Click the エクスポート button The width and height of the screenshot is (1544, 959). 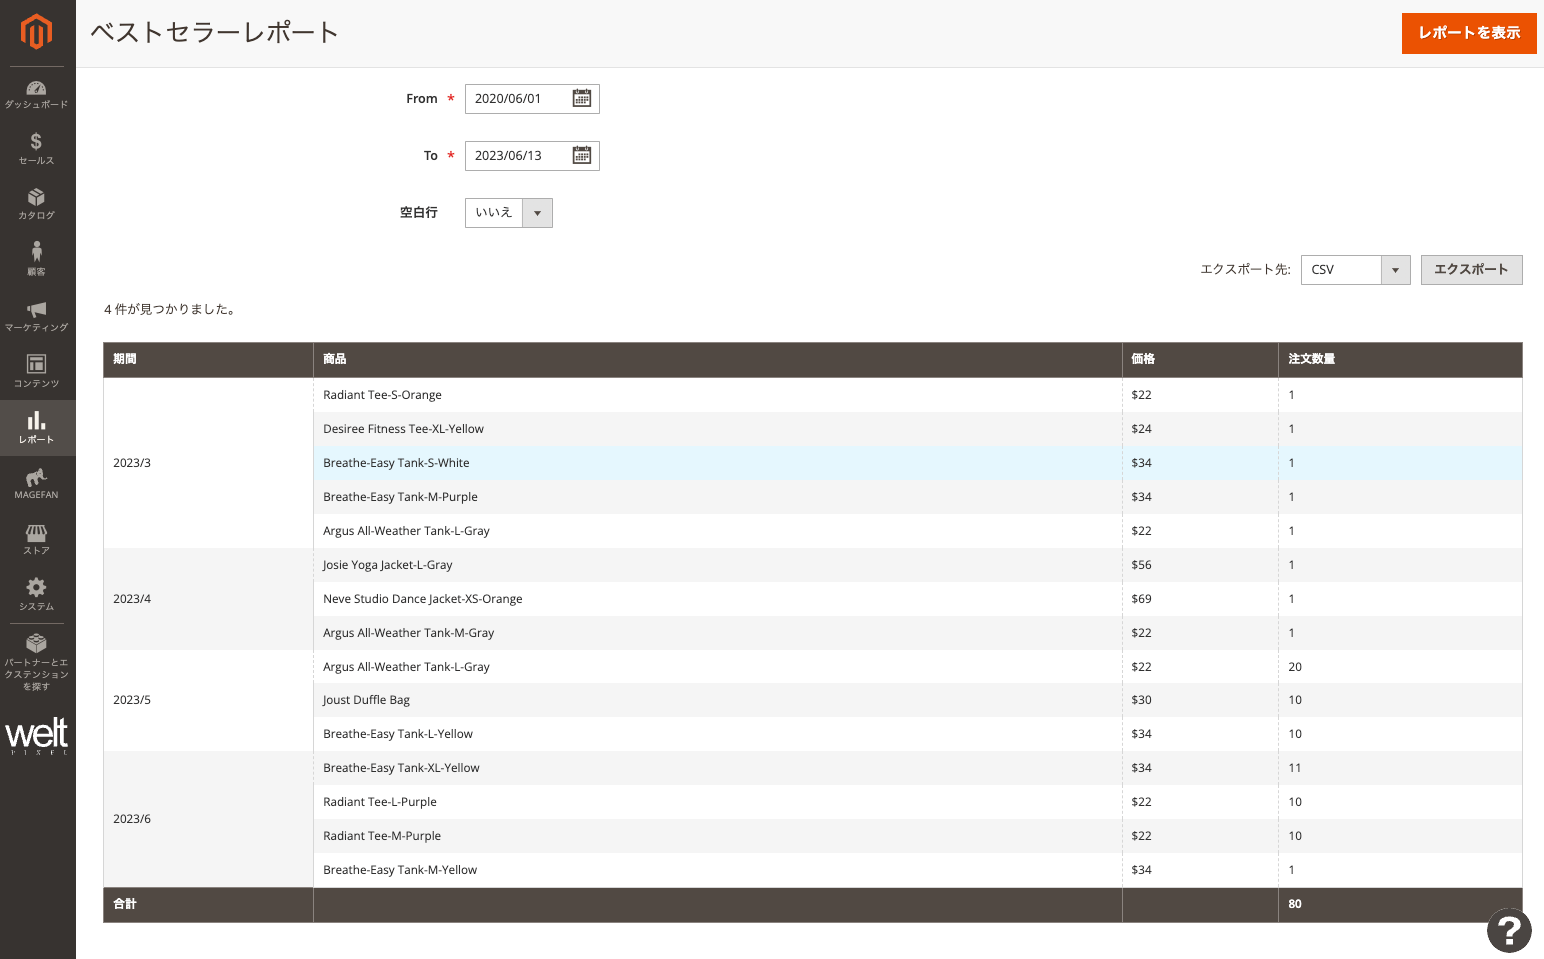pyautogui.click(x=1471, y=270)
